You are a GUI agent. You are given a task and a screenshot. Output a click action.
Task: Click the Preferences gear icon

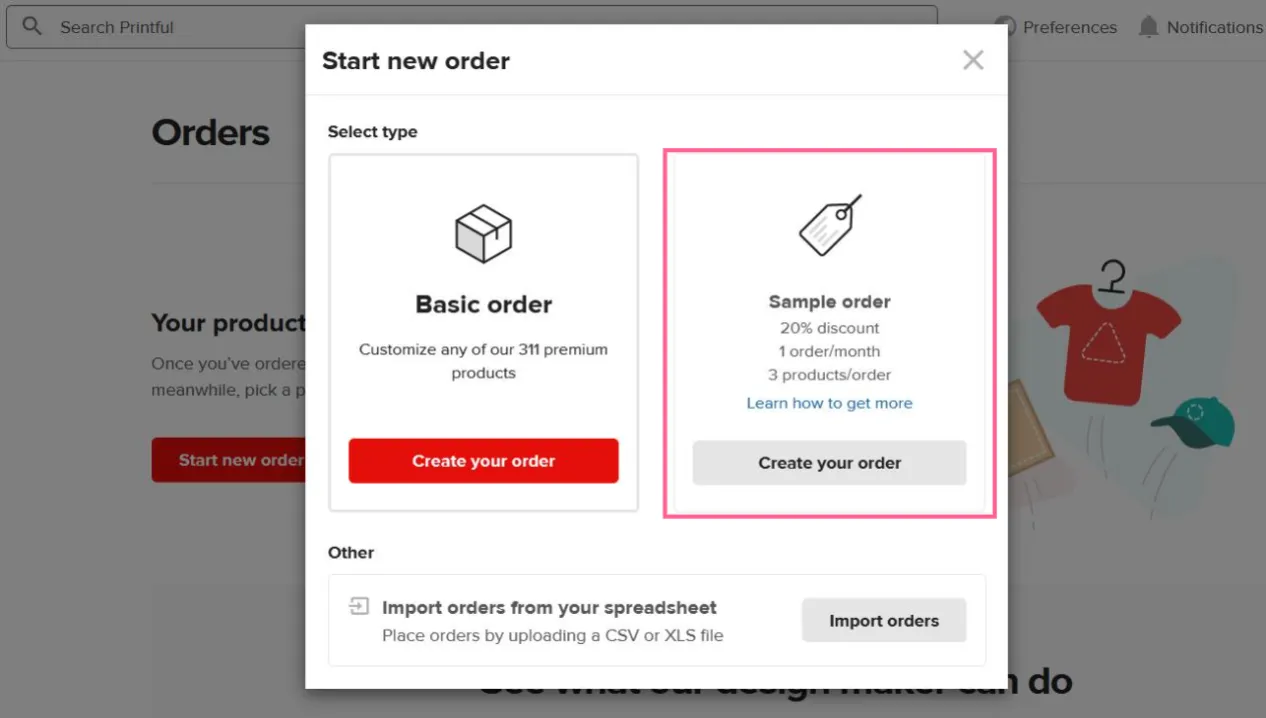(1006, 27)
